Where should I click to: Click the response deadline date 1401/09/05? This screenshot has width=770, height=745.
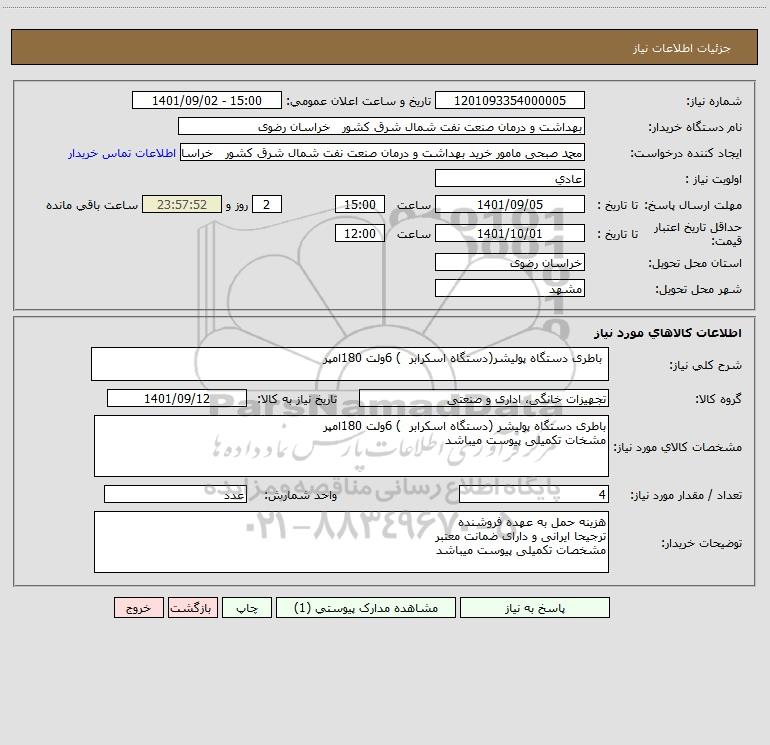pos(510,204)
